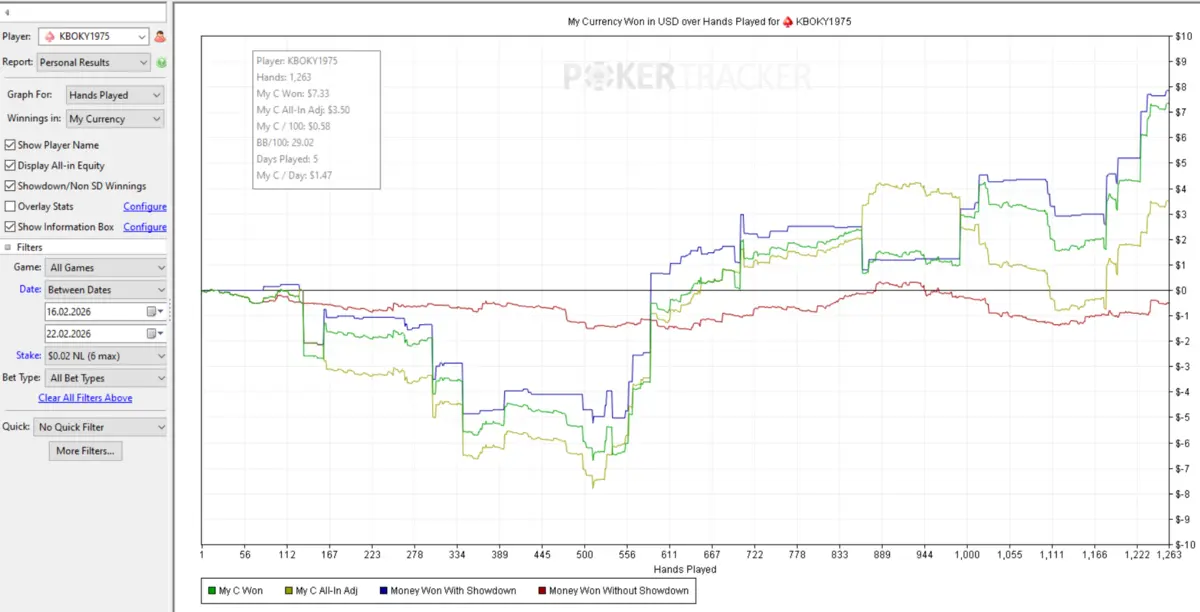1200x612 pixels.
Task: Toggle Showdown/Non SD Winnings checkbox
Action: (x=10, y=186)
